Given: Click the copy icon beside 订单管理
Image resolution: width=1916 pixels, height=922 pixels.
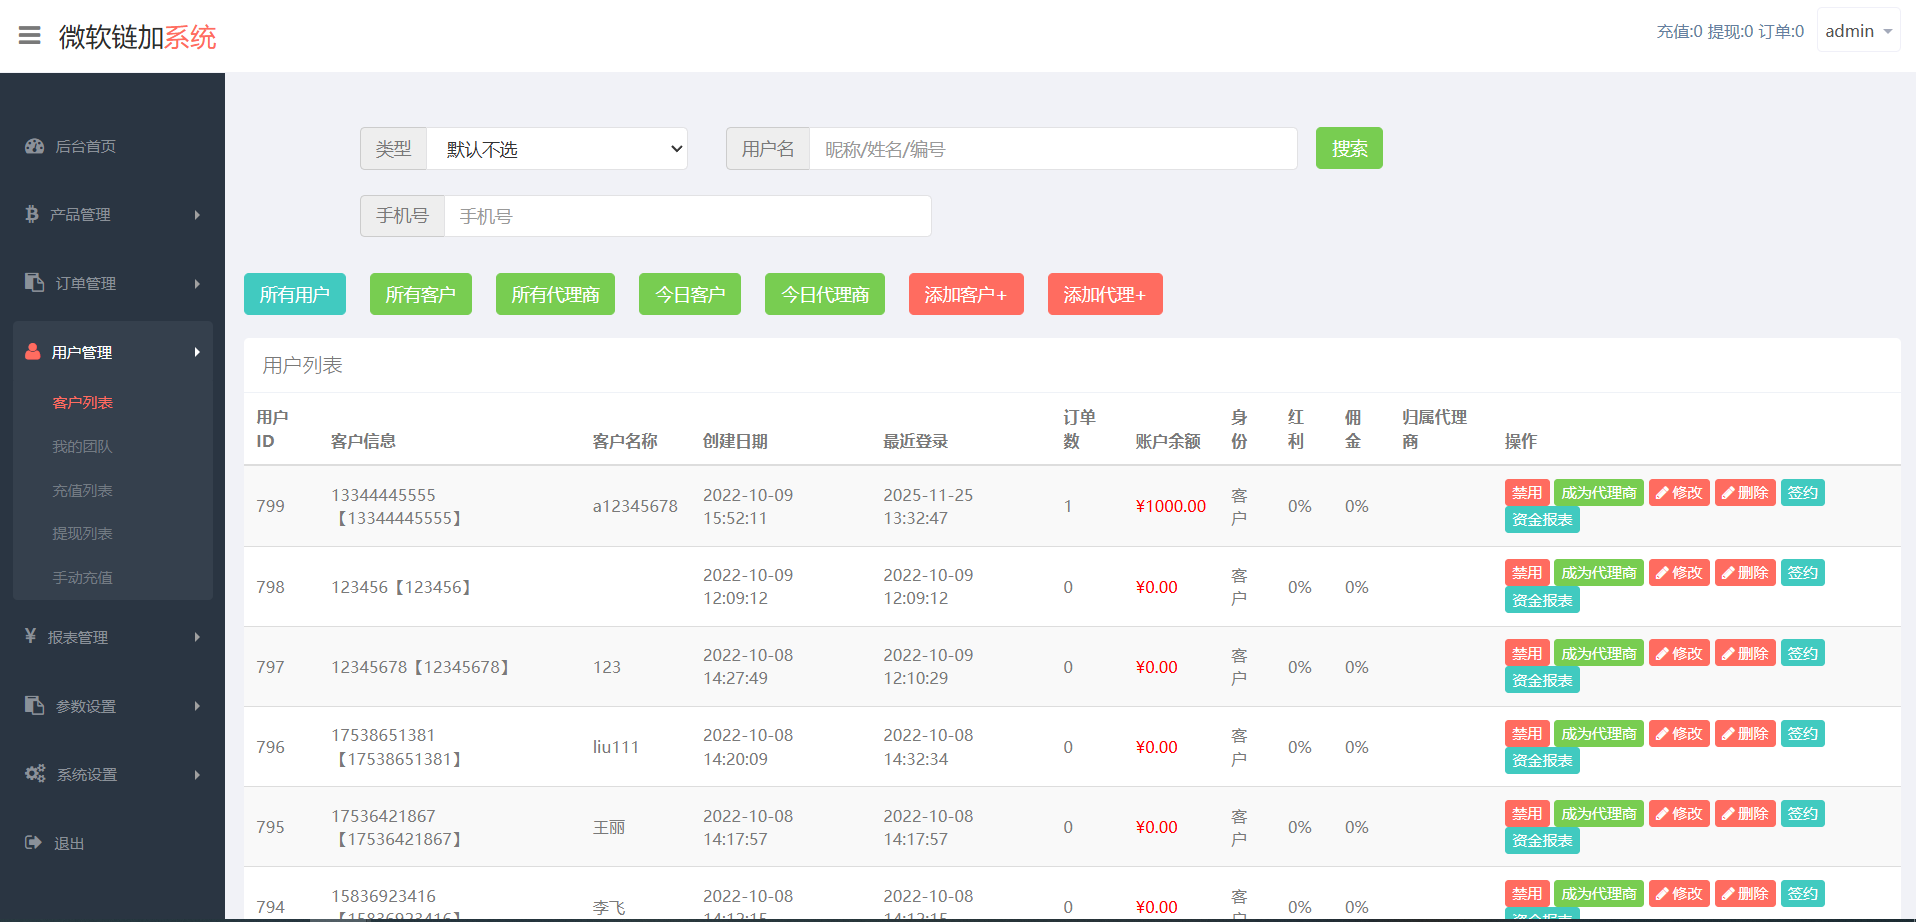Looking at the screenshot, I should 35,283.
